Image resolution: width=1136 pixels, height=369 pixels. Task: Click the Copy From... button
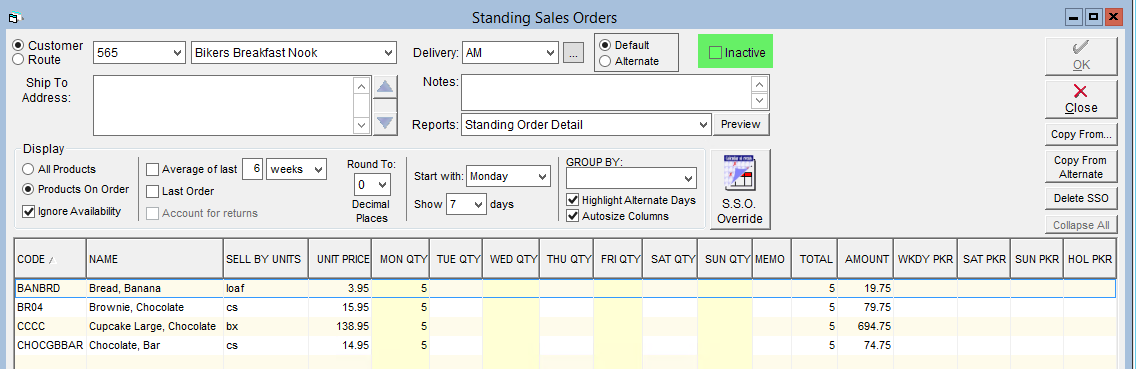(x=1080, y=134)
